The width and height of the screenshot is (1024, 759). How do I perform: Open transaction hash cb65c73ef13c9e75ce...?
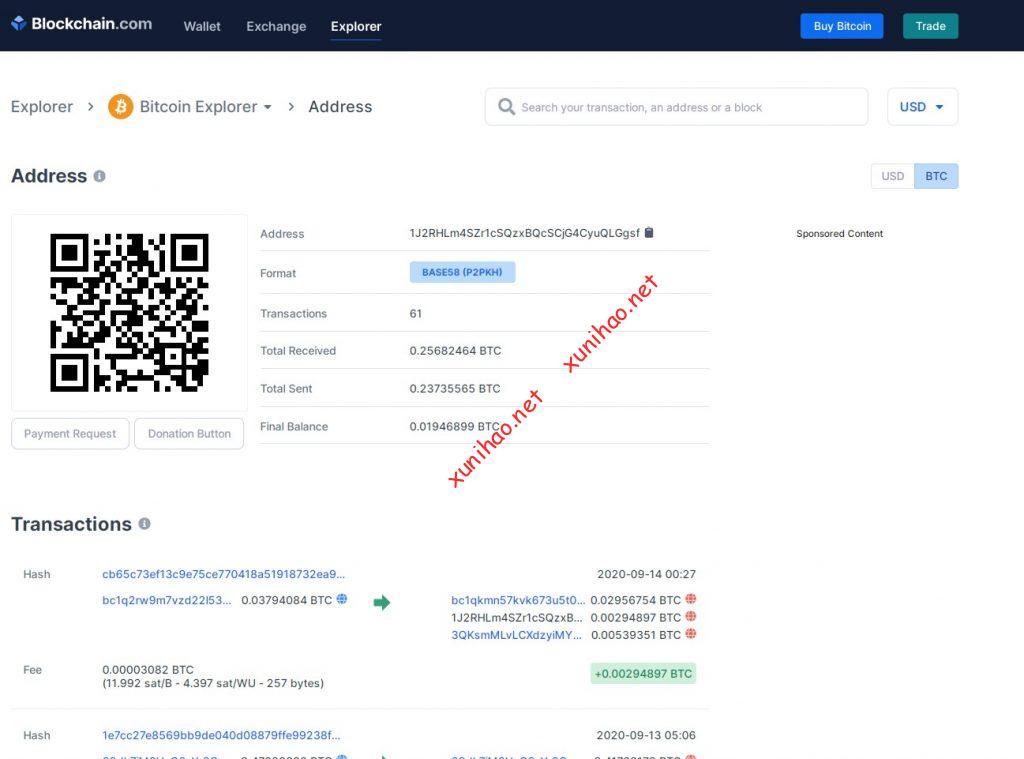click(223, 574)
